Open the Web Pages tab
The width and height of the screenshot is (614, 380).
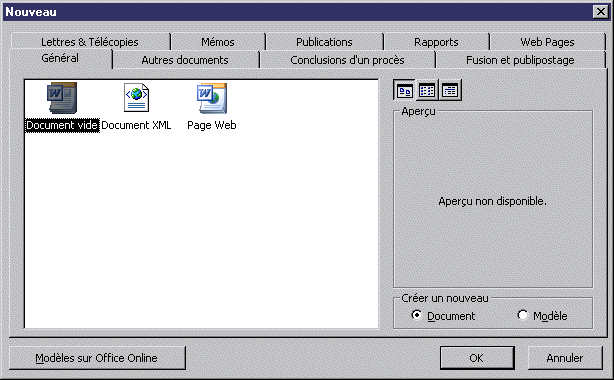coord(547,42)
